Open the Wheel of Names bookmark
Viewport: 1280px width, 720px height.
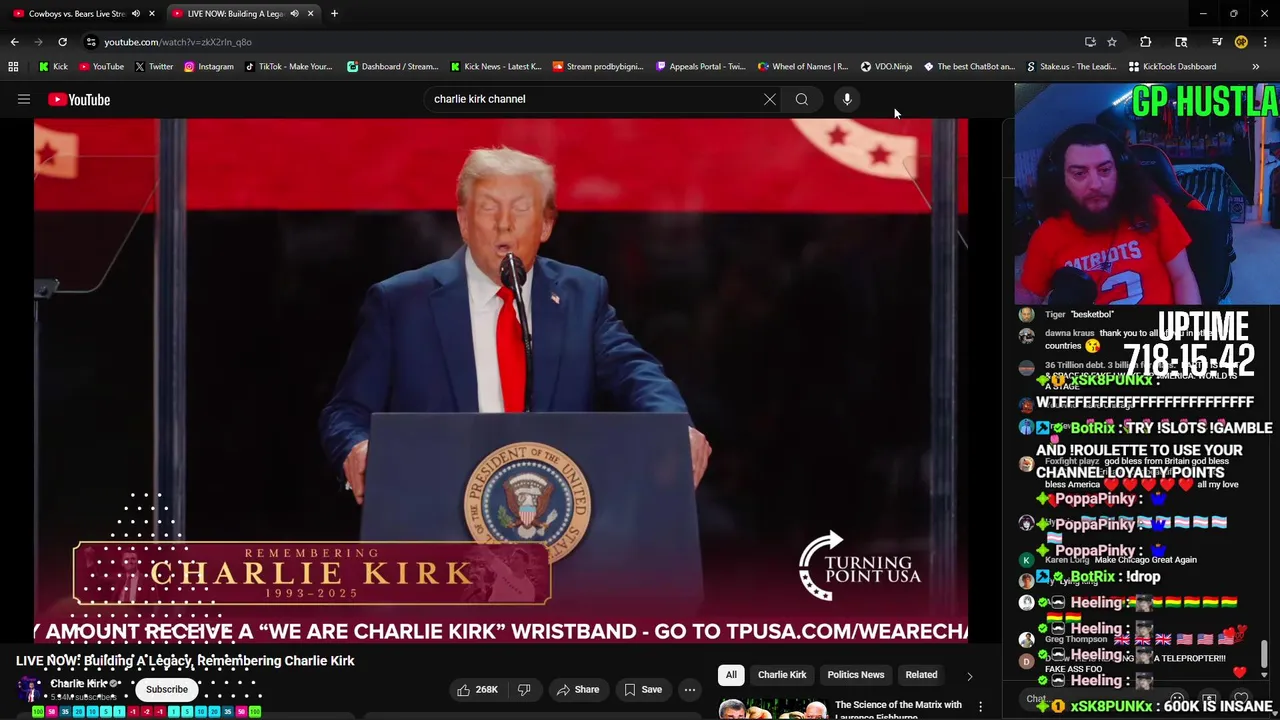tap(803, 66)
